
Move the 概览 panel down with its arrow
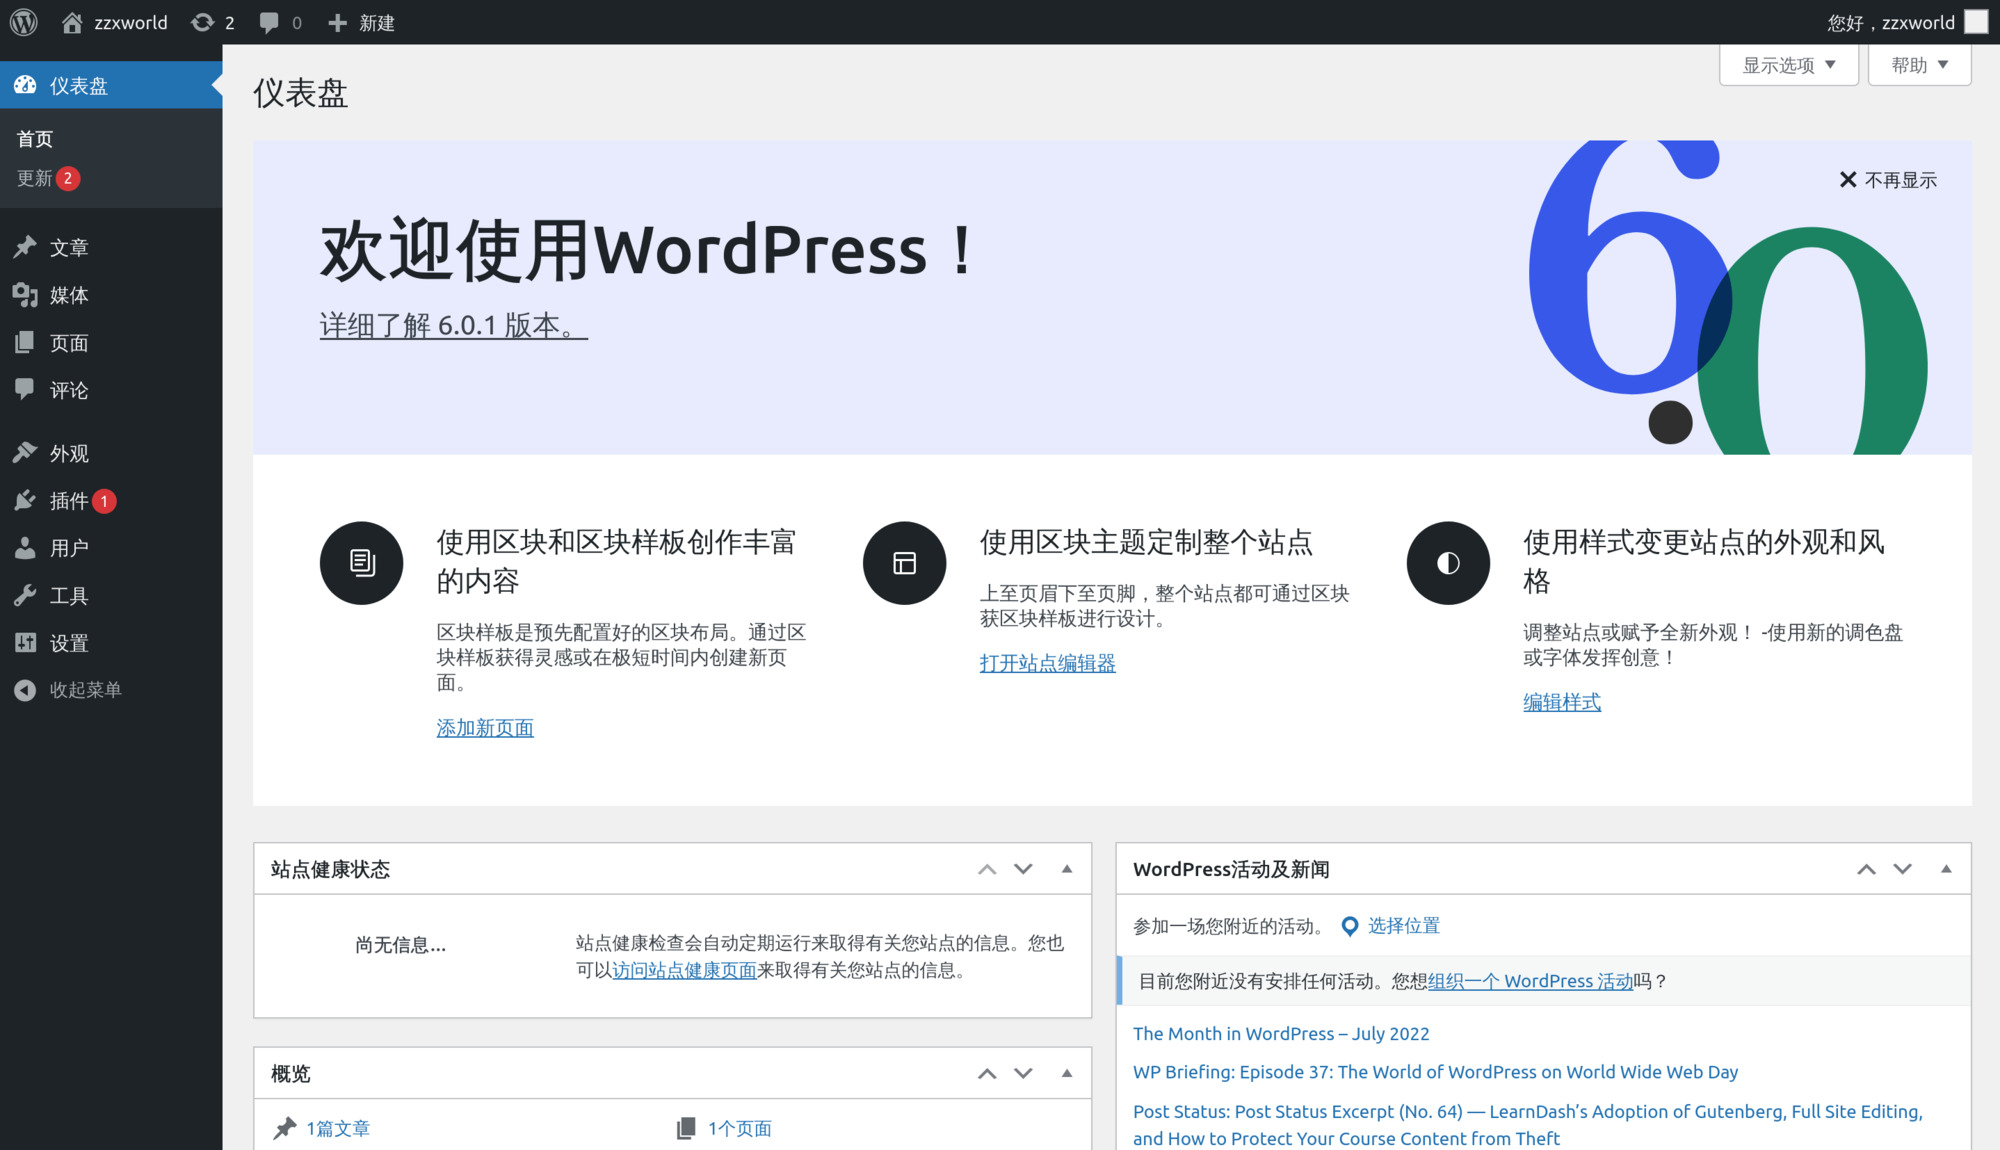tap(1023, 1073)
